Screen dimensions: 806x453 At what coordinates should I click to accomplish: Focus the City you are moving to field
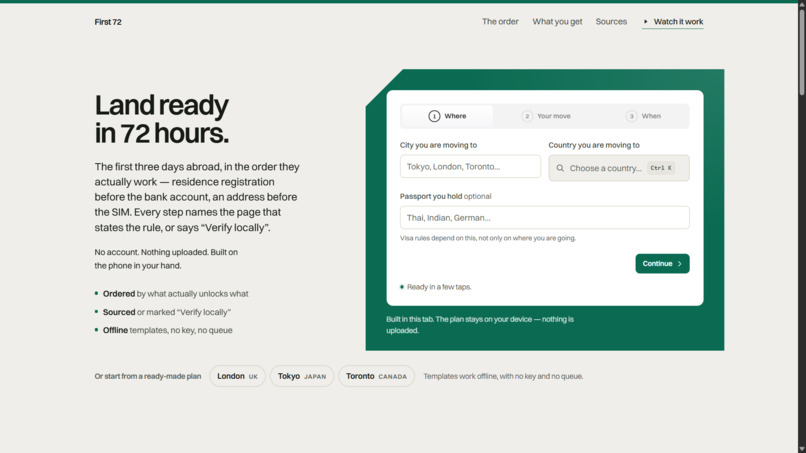point(470,167)
